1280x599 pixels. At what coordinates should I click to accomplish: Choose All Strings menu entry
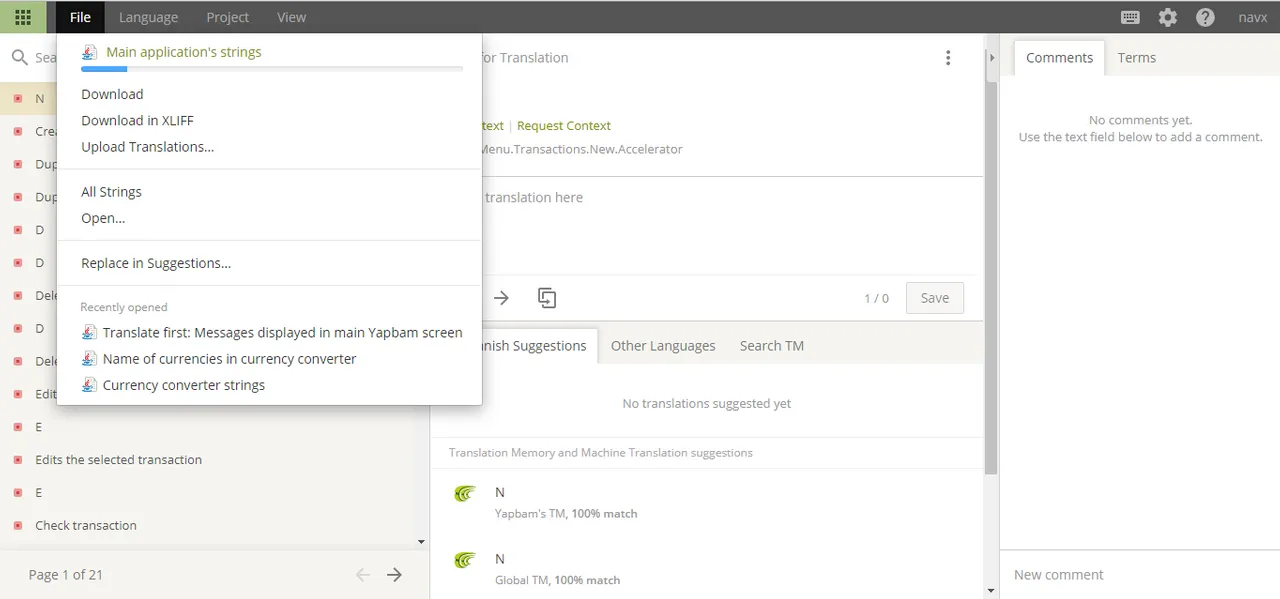point(111,192)
